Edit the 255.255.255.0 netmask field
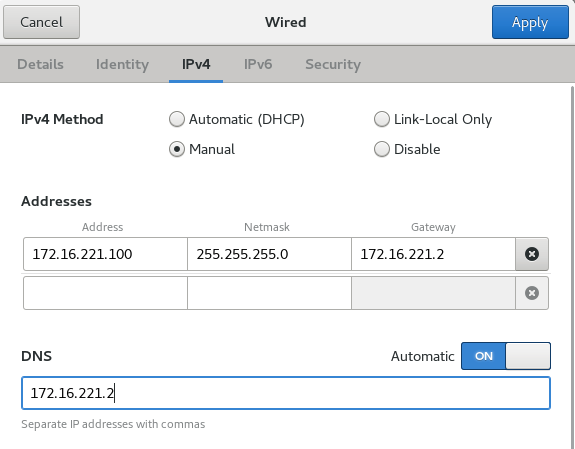Screen dimensions: 575x449 pyautogui.click(x=269, y=254)
